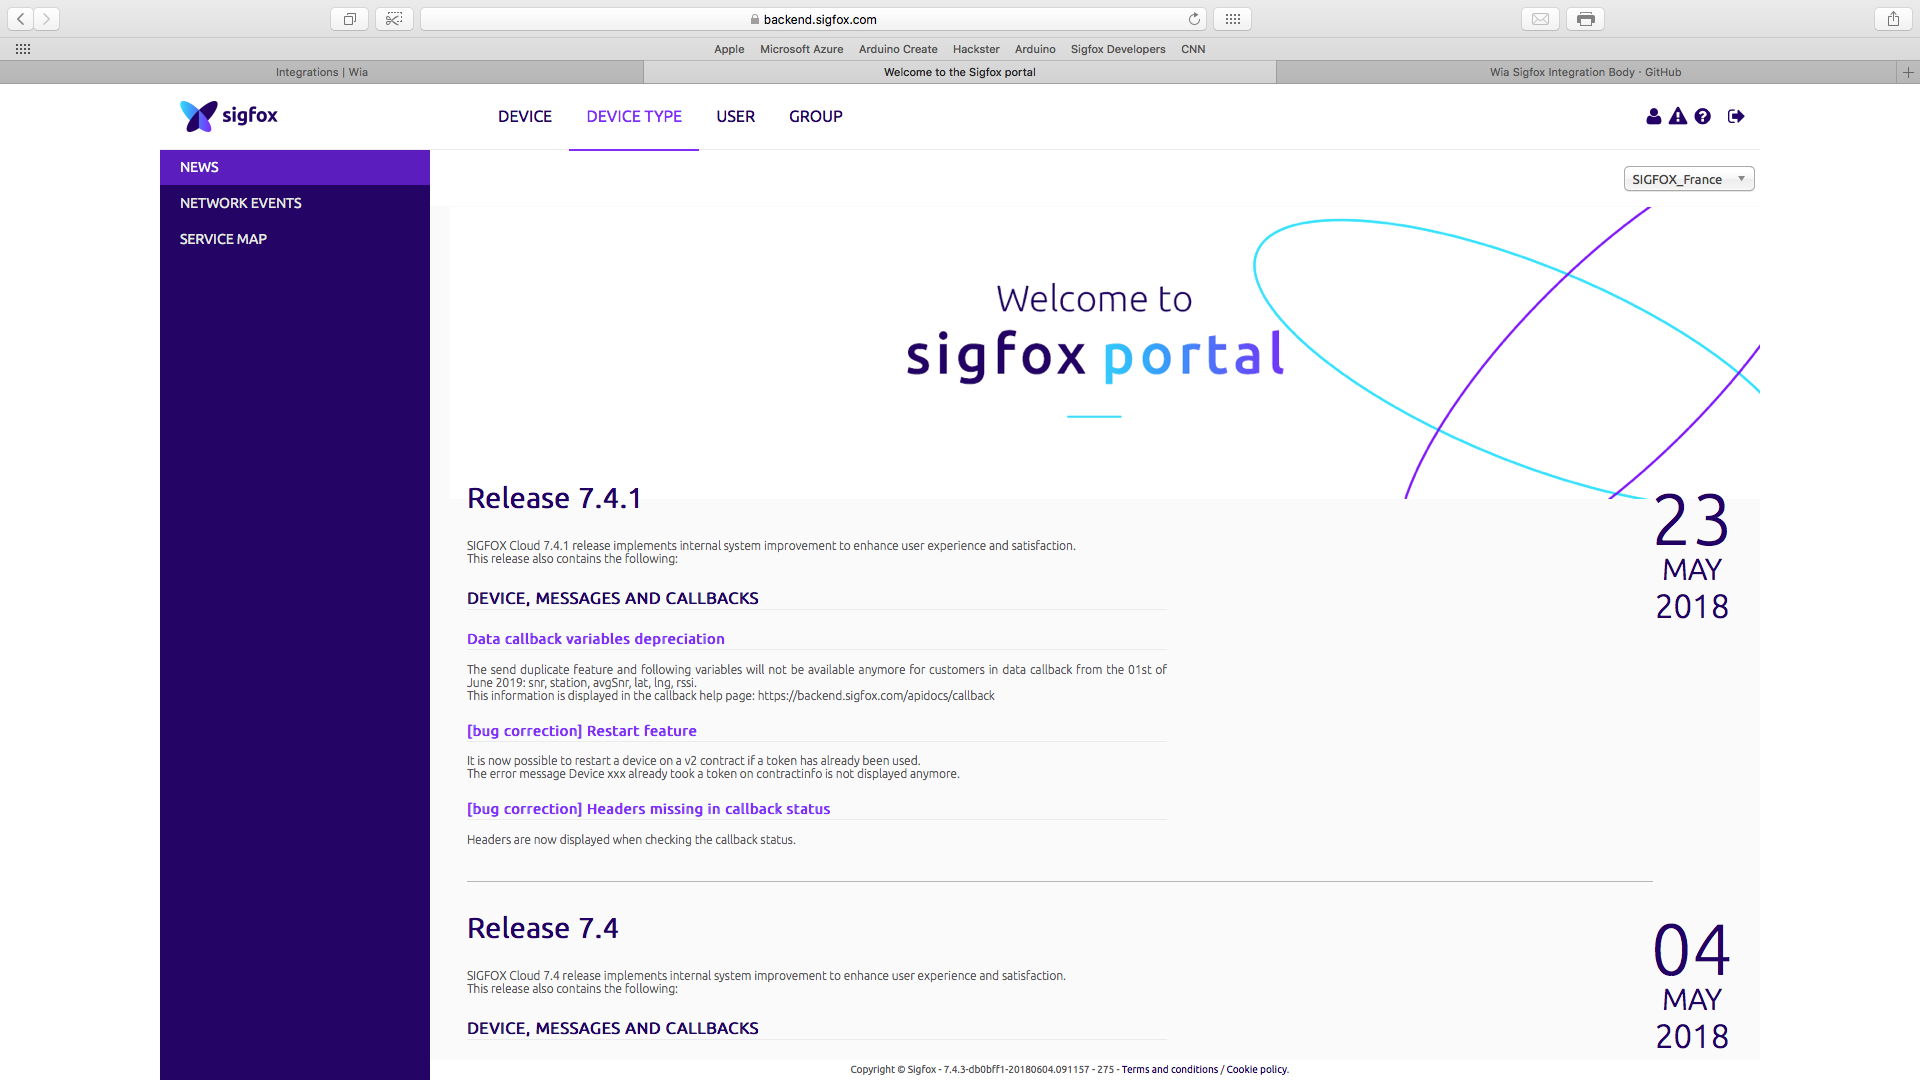Reload the page with the refresh icon

pos(1194,18)
